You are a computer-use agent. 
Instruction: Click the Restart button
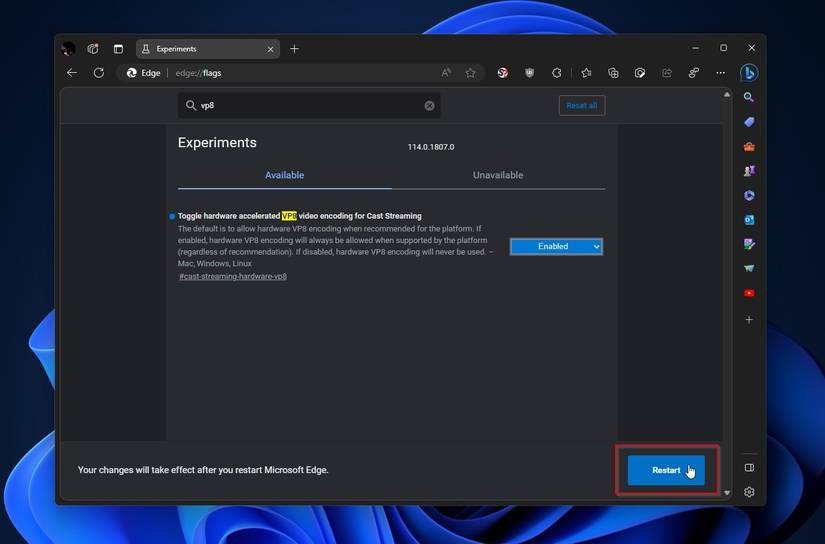click(x=665, y=470)
